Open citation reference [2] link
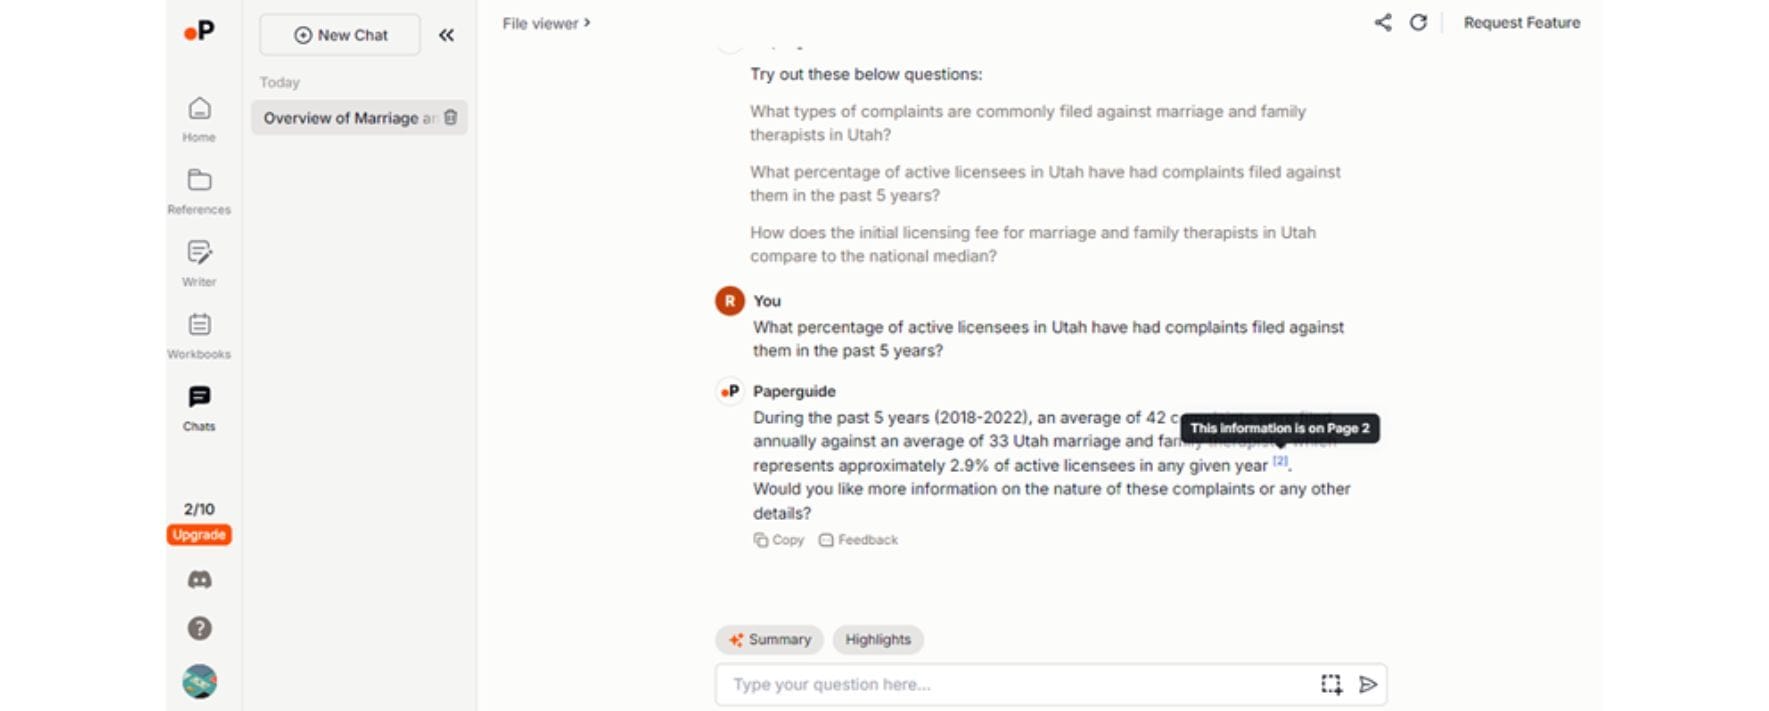Screen dimensions: 1769x711 pyautogui.click(x=1280, y=462)
